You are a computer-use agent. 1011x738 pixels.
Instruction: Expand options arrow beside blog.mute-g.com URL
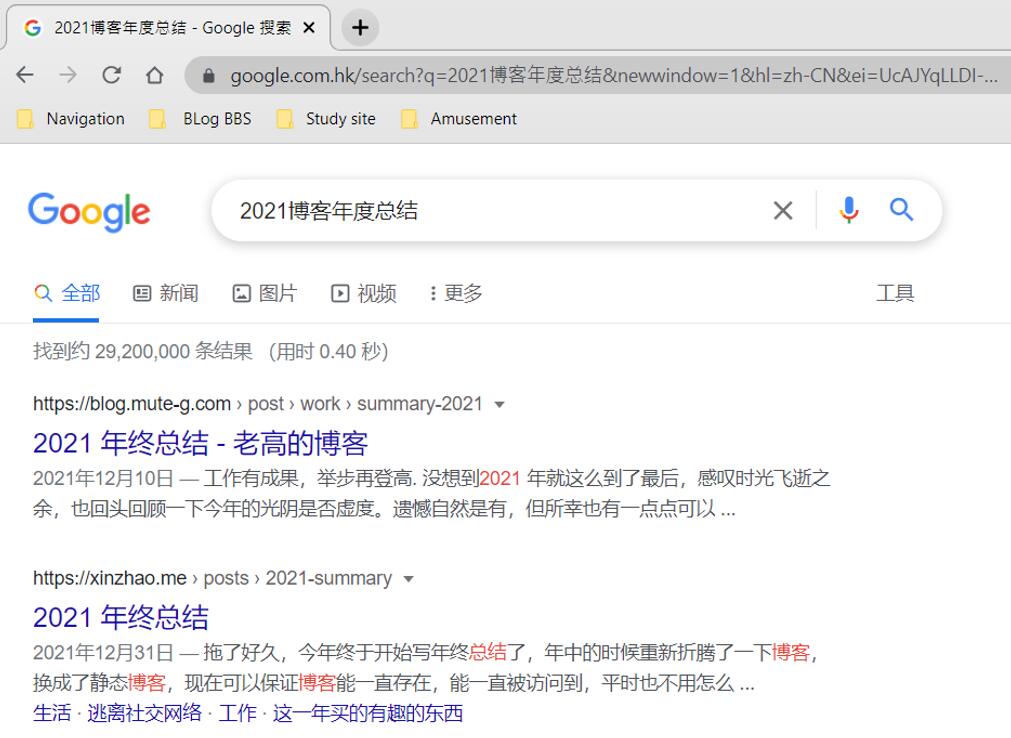point(499,405)
